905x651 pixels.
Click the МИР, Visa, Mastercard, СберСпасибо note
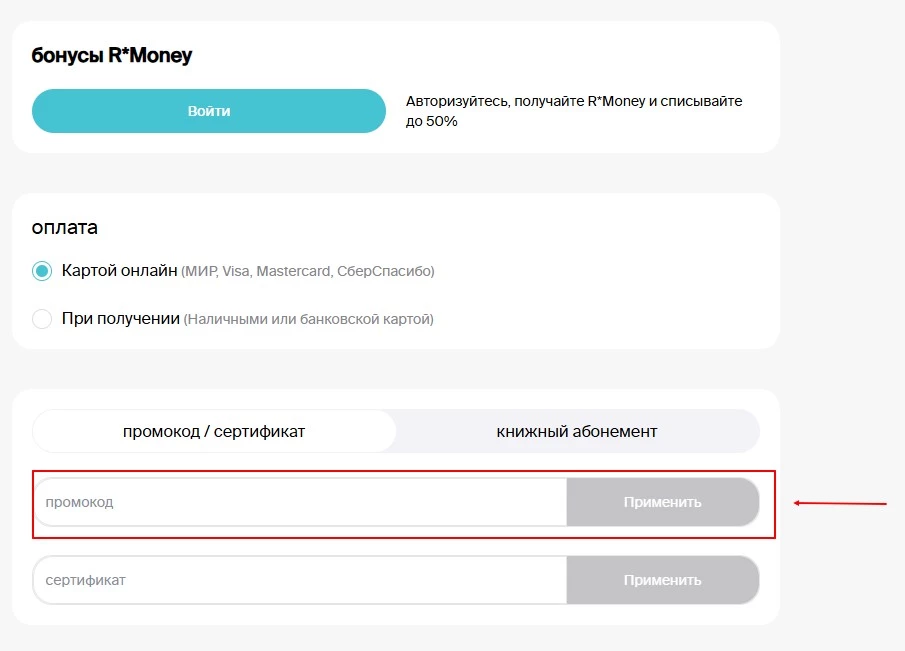click(x=308, y=271)
